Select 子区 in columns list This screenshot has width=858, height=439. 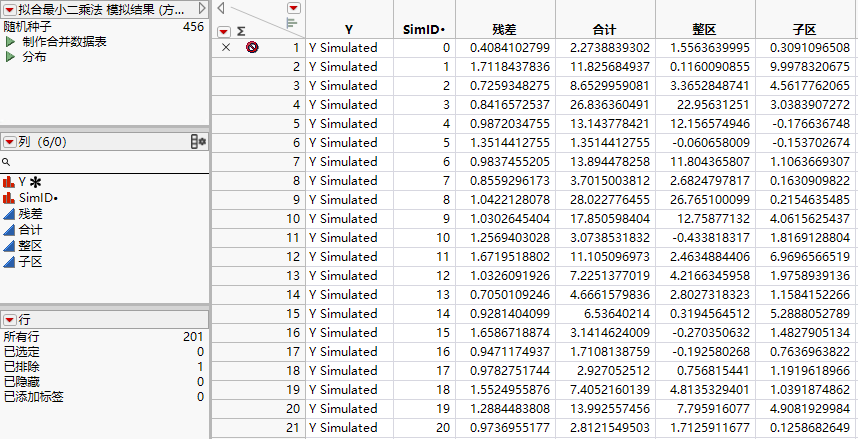click(x=30, y=262)
